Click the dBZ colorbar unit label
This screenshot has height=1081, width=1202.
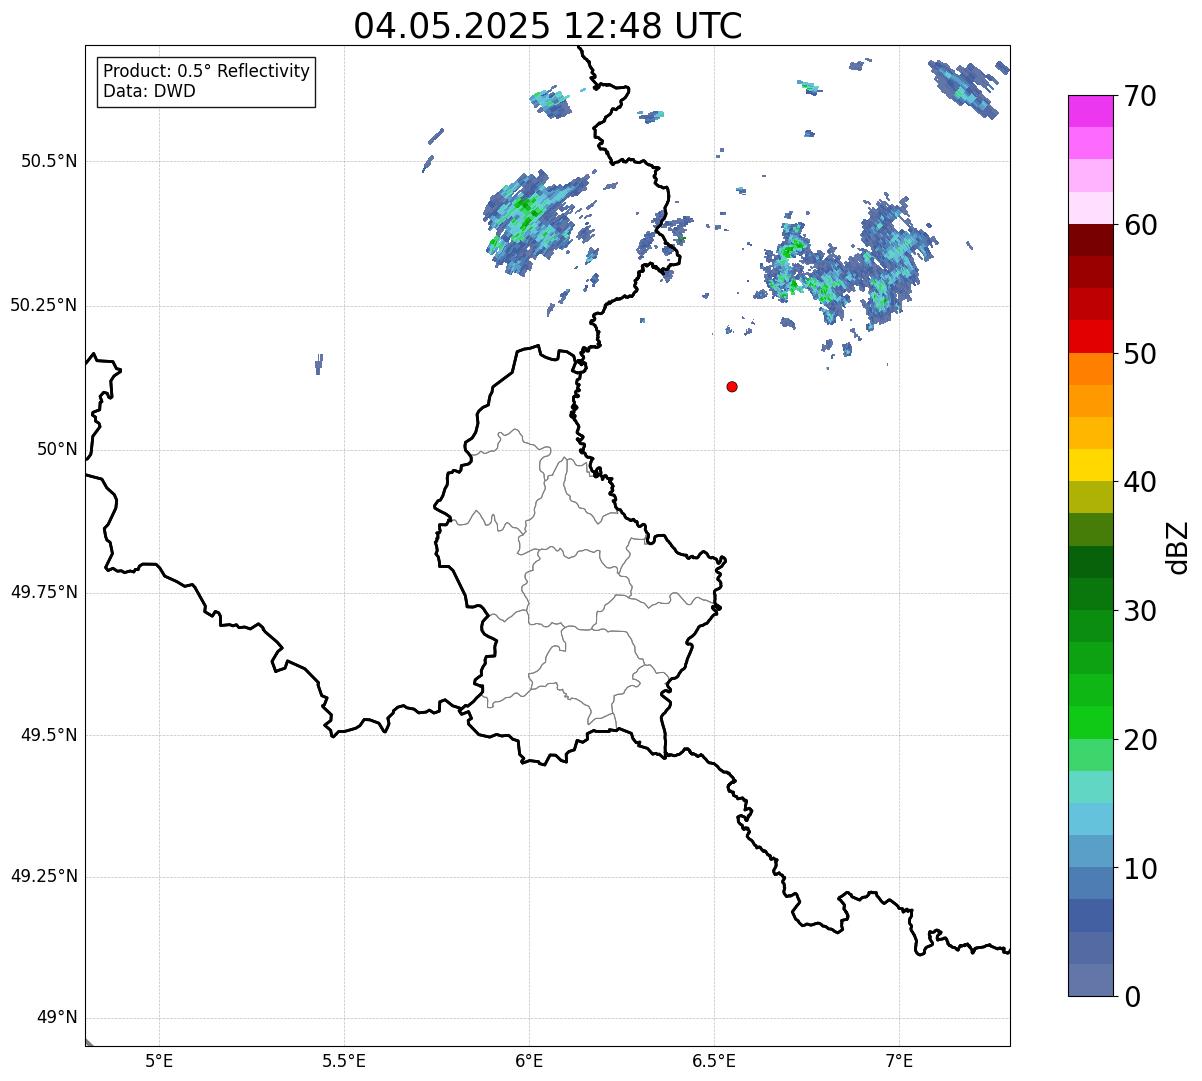pyautogui.click(x=1178, y=547)
